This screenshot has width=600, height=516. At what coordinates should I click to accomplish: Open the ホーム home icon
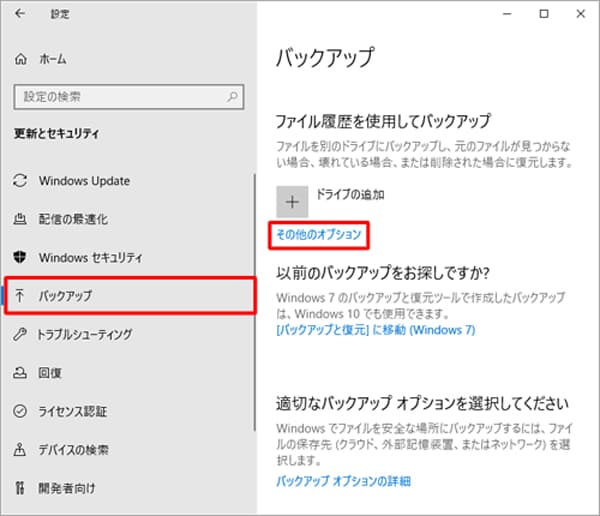(21, 59)
